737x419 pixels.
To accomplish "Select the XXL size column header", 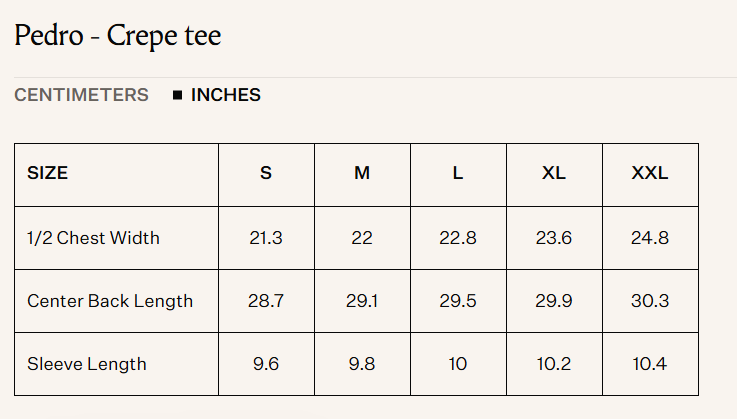I will tap(650, 173).
